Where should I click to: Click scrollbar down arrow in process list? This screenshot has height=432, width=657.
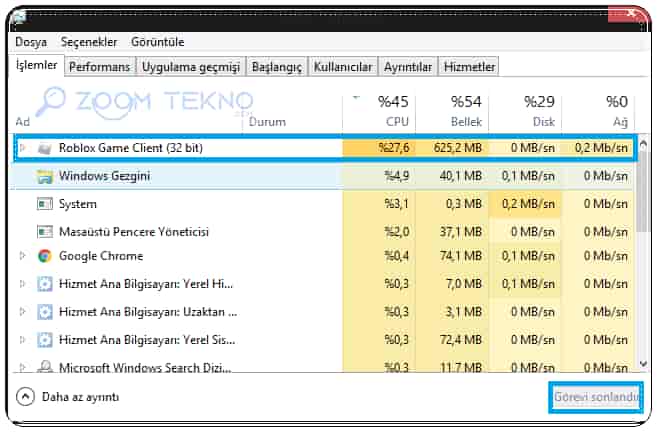(x=643, y=364)
